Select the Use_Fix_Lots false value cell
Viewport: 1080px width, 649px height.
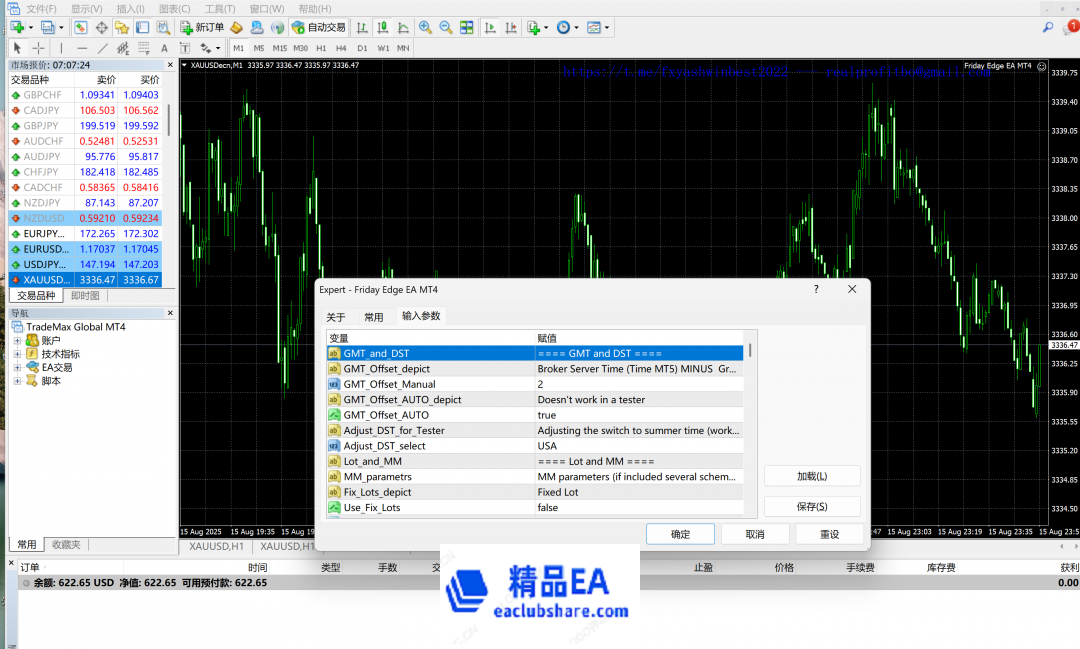(640, 508)
